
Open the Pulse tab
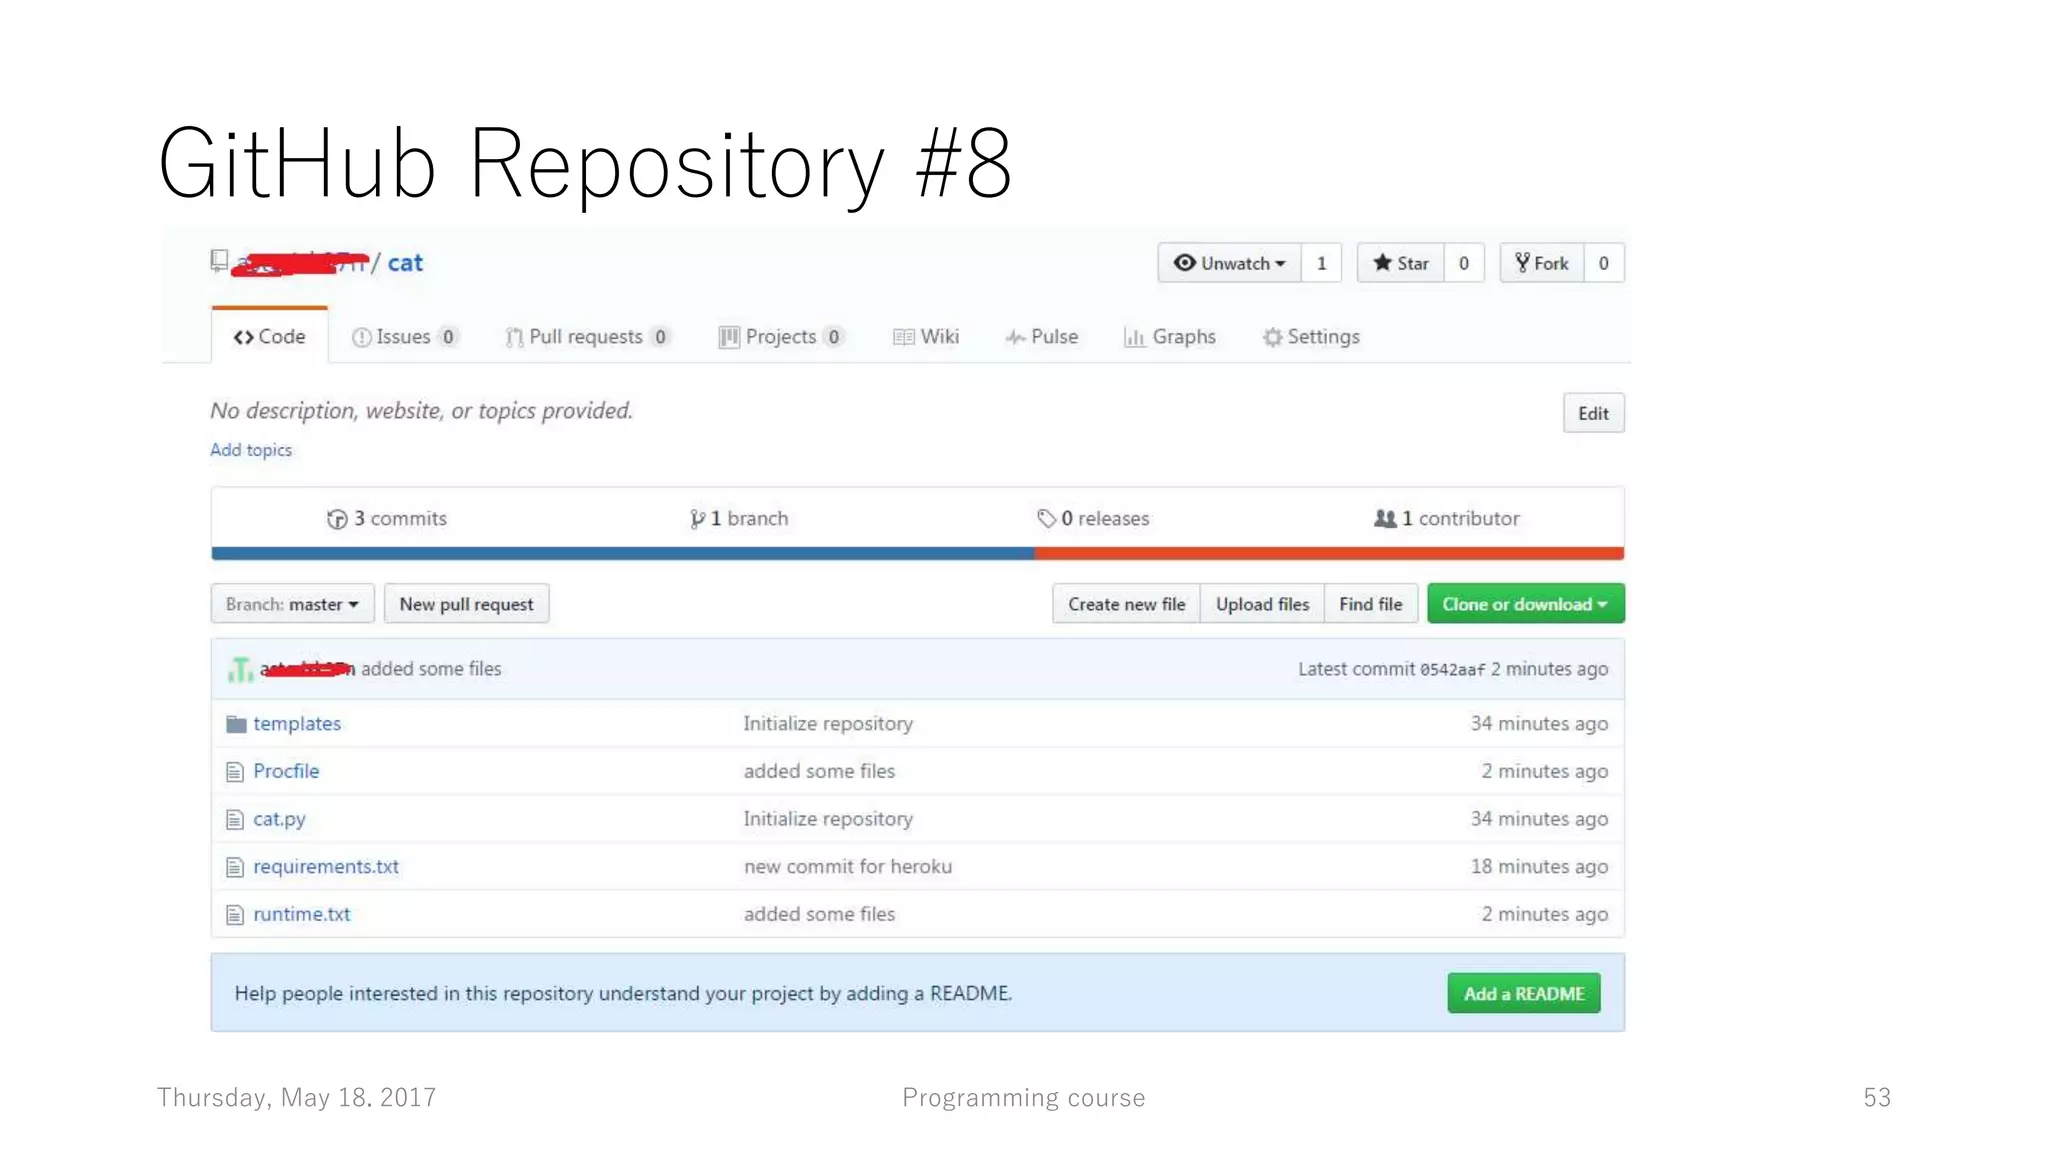pos(1041,337)
